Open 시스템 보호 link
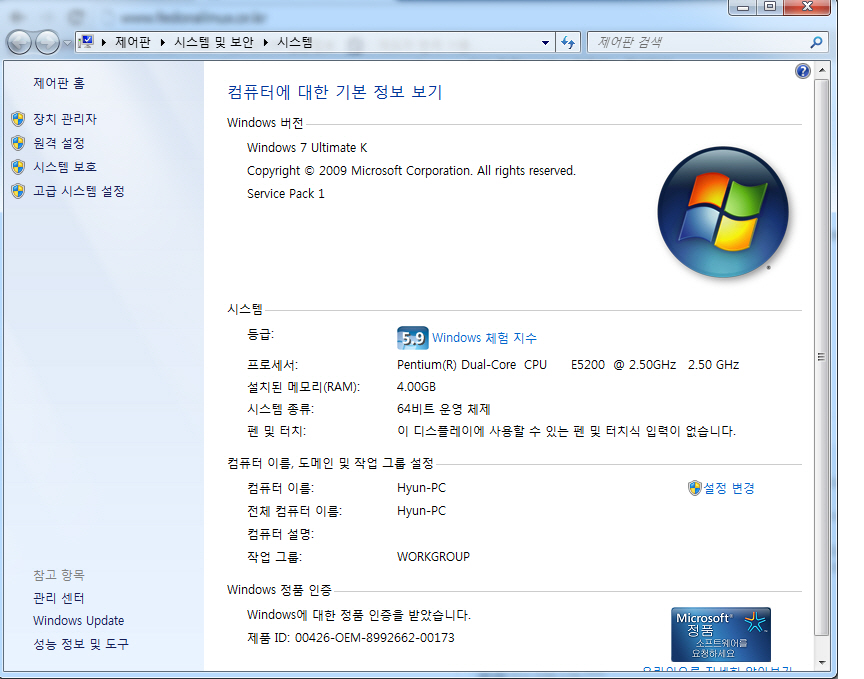The height and width of the screenshot is (679, 864). 64,167
